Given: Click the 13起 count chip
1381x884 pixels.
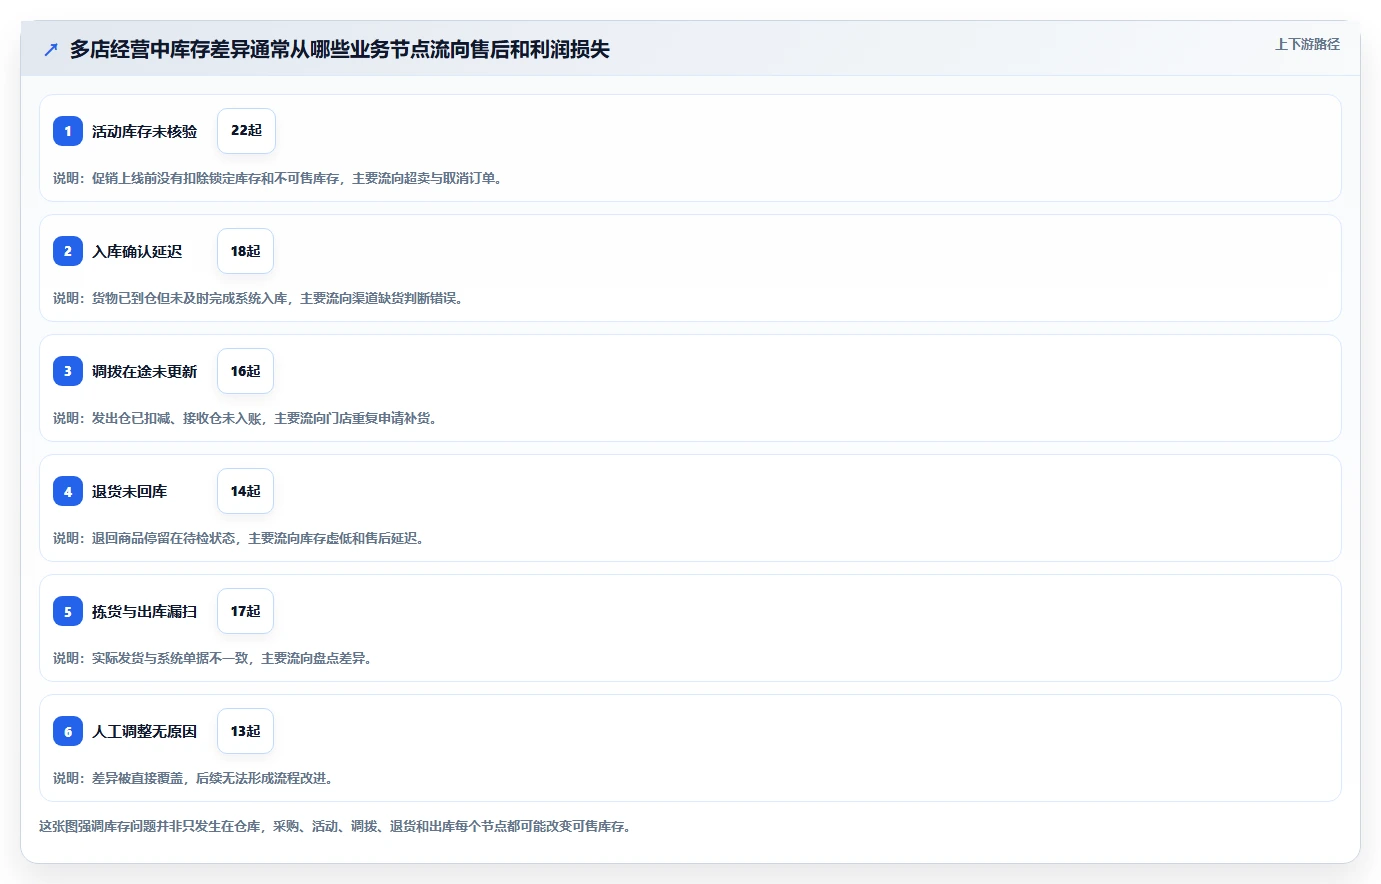Looking at the screenshot, I should pyautogui.click(x=245, y=731).
